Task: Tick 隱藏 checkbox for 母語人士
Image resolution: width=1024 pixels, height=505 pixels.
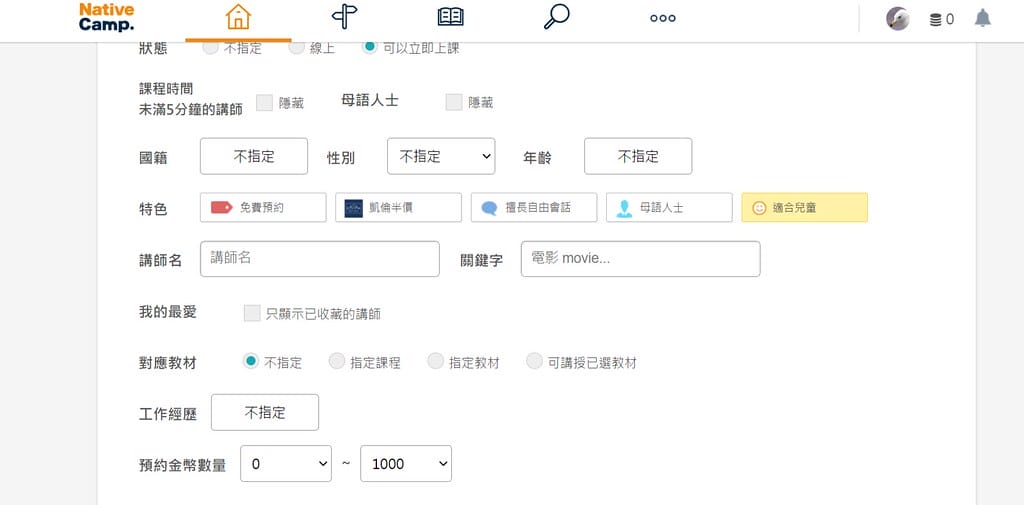Action: click(454, 103)
